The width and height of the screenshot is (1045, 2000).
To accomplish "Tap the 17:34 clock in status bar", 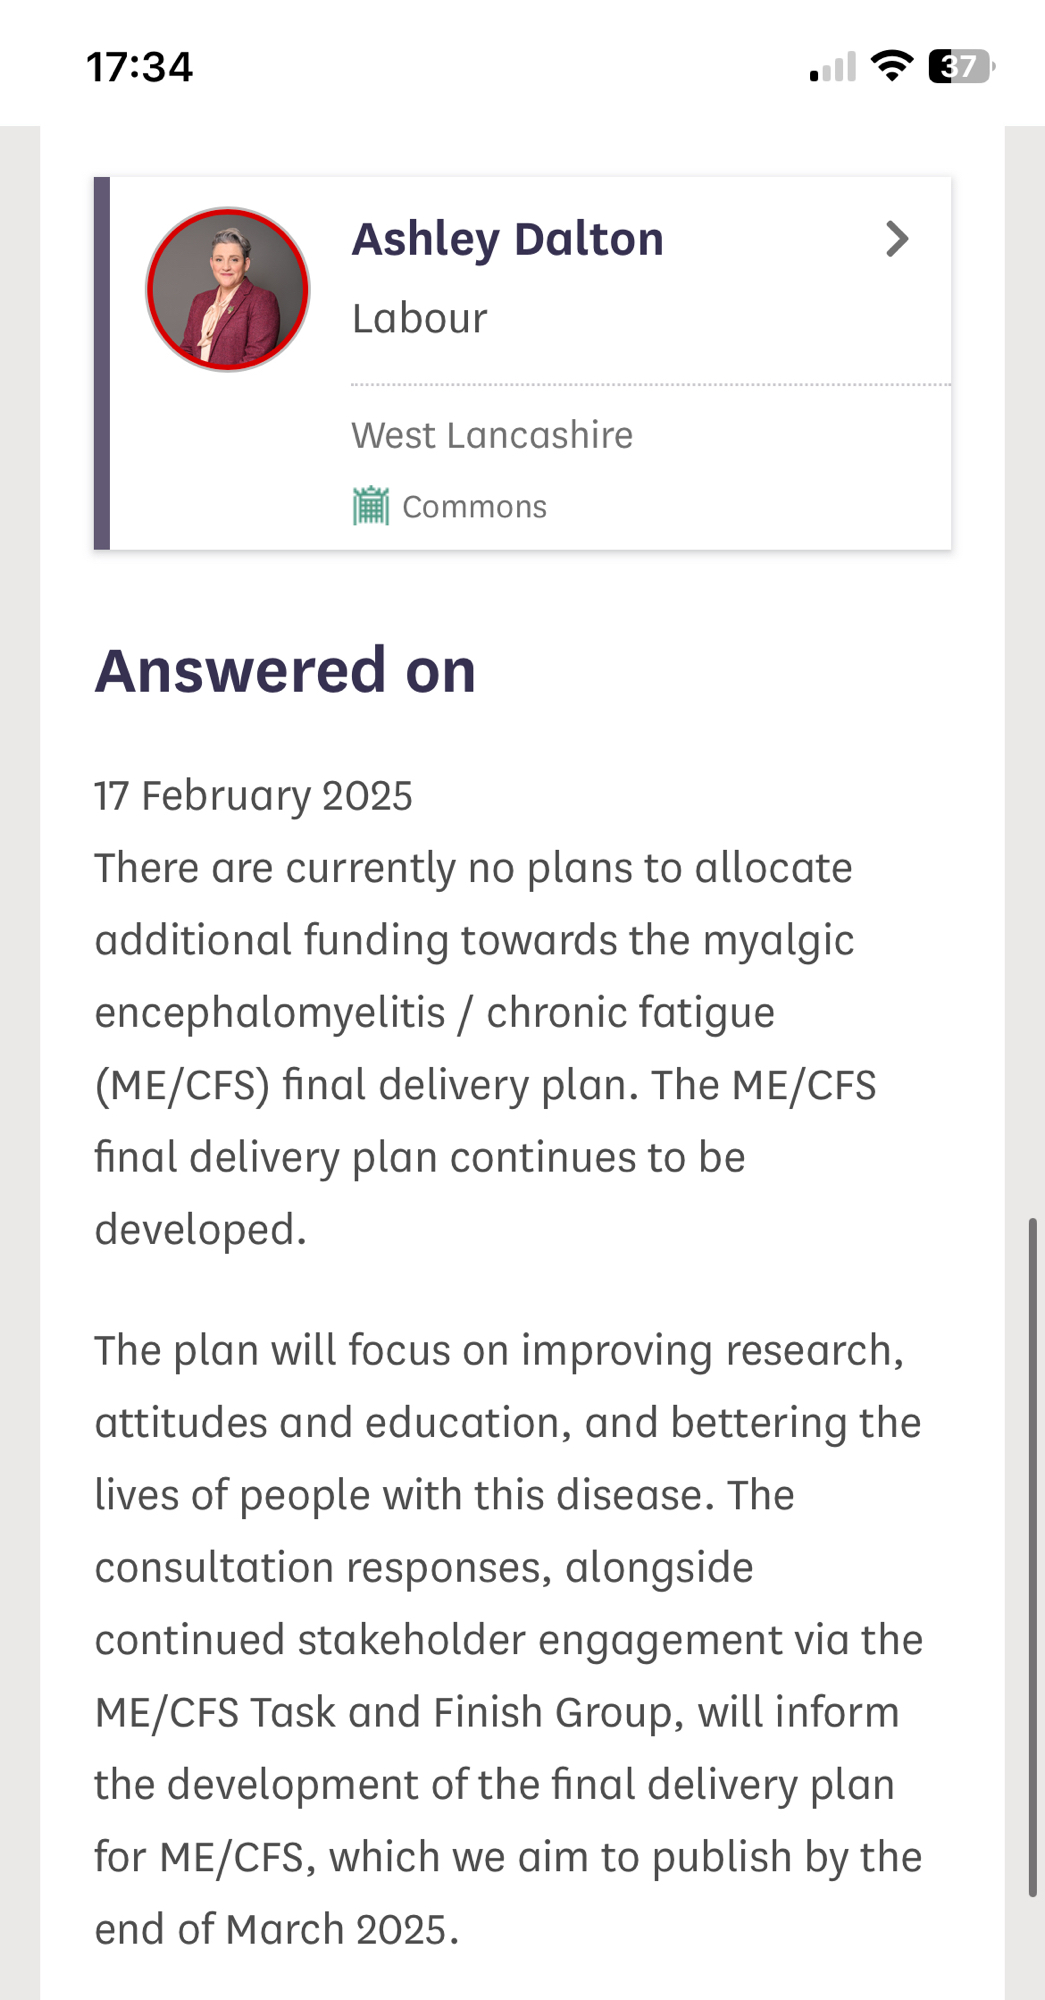I will [140, 67].
